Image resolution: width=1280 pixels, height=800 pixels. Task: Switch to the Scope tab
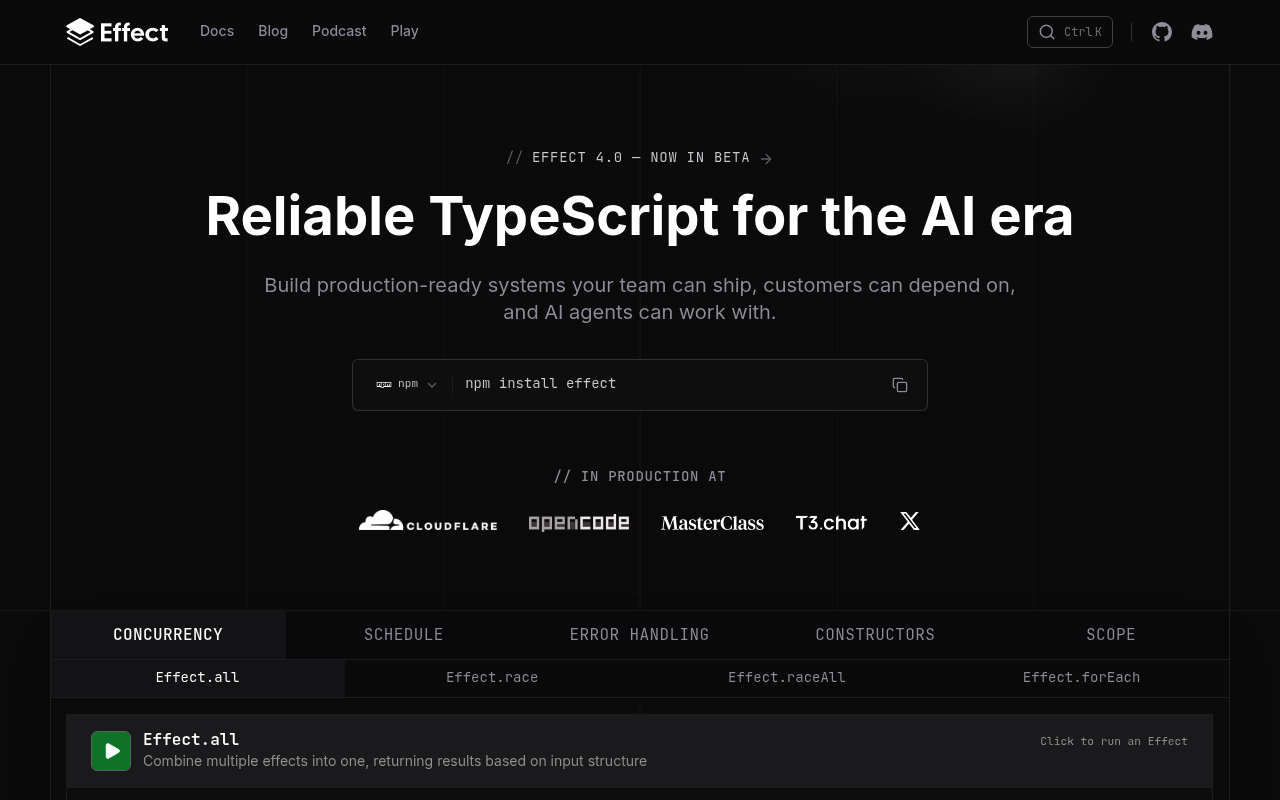pos(1111,635)
